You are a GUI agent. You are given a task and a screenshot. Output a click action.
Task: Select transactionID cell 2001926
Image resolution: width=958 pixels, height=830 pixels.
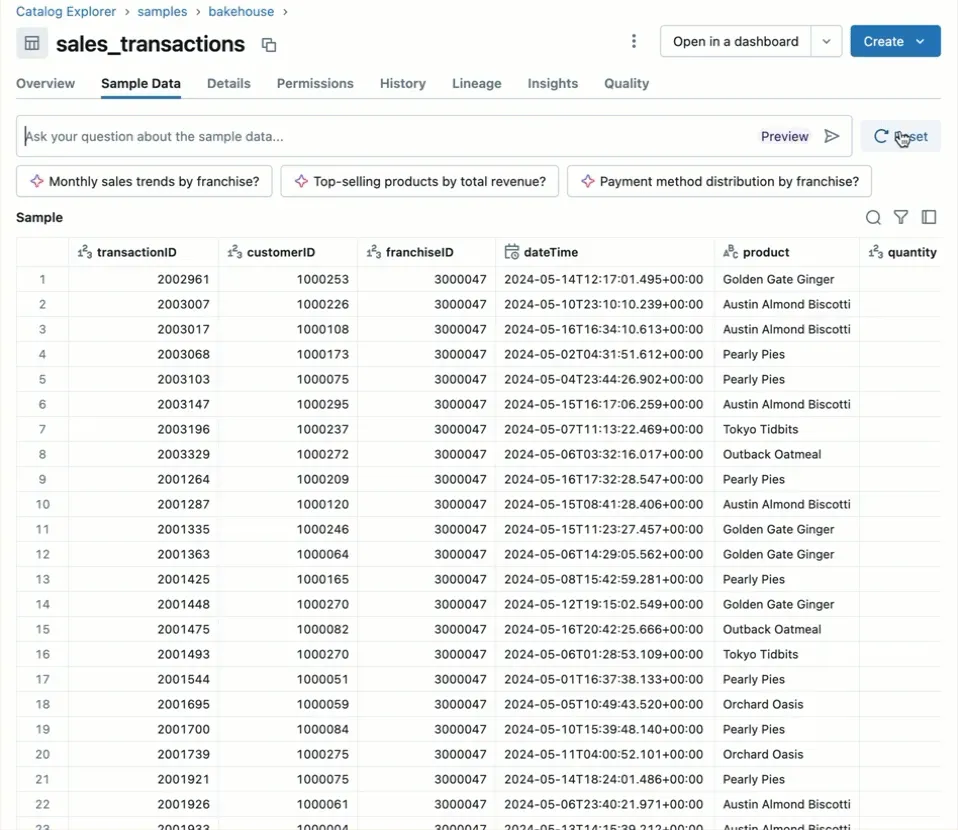click(x=143, y=805)
